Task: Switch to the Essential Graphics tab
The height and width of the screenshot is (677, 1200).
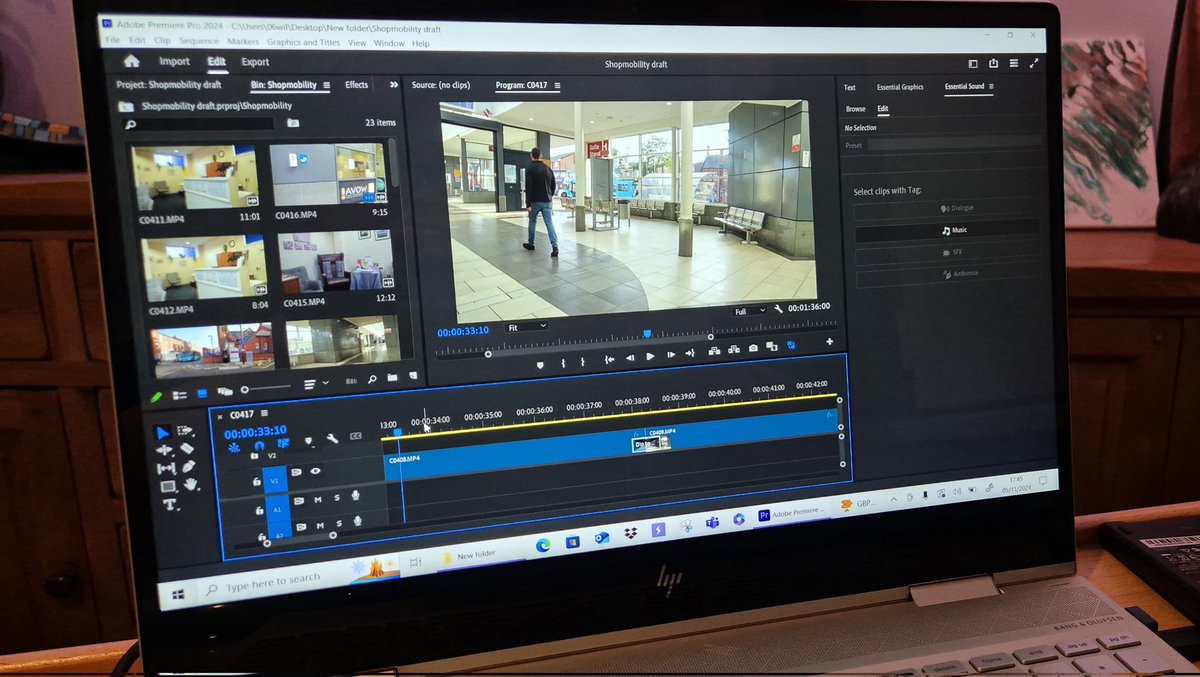Action: (x=899, y=87)
